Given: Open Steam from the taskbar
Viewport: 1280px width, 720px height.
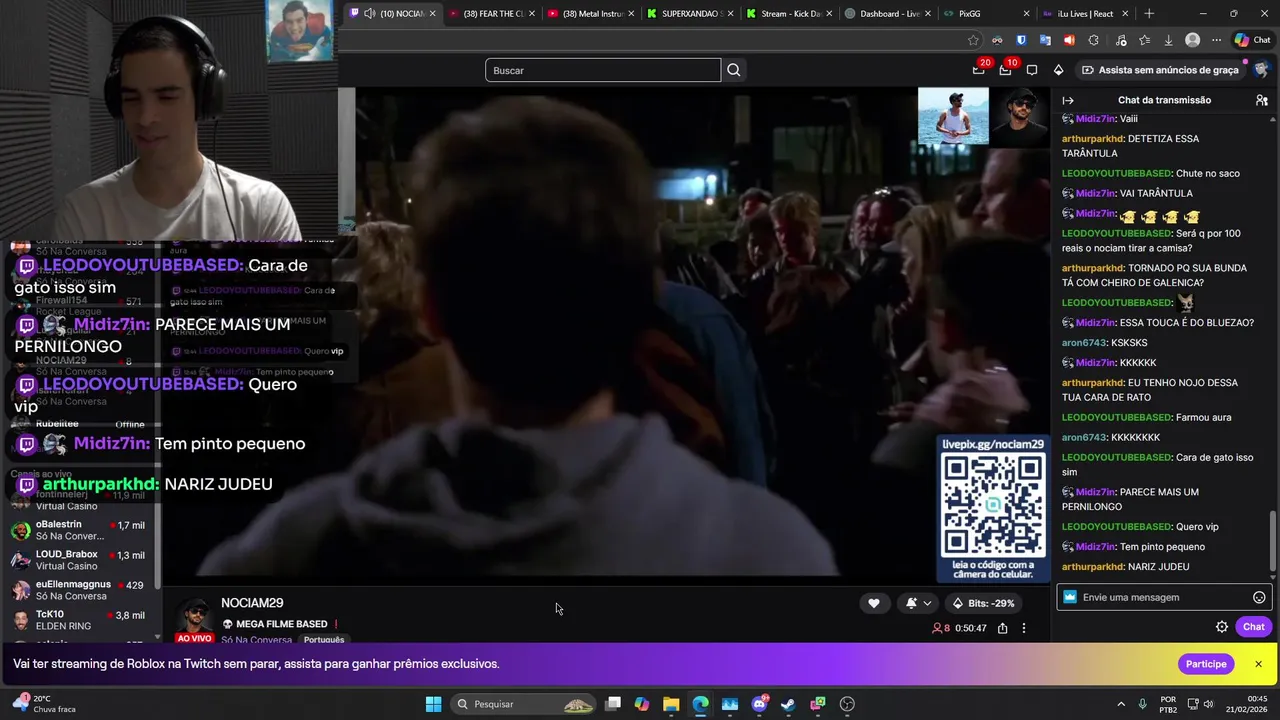Looking at the screenshot, I should [x=788, y=704].
